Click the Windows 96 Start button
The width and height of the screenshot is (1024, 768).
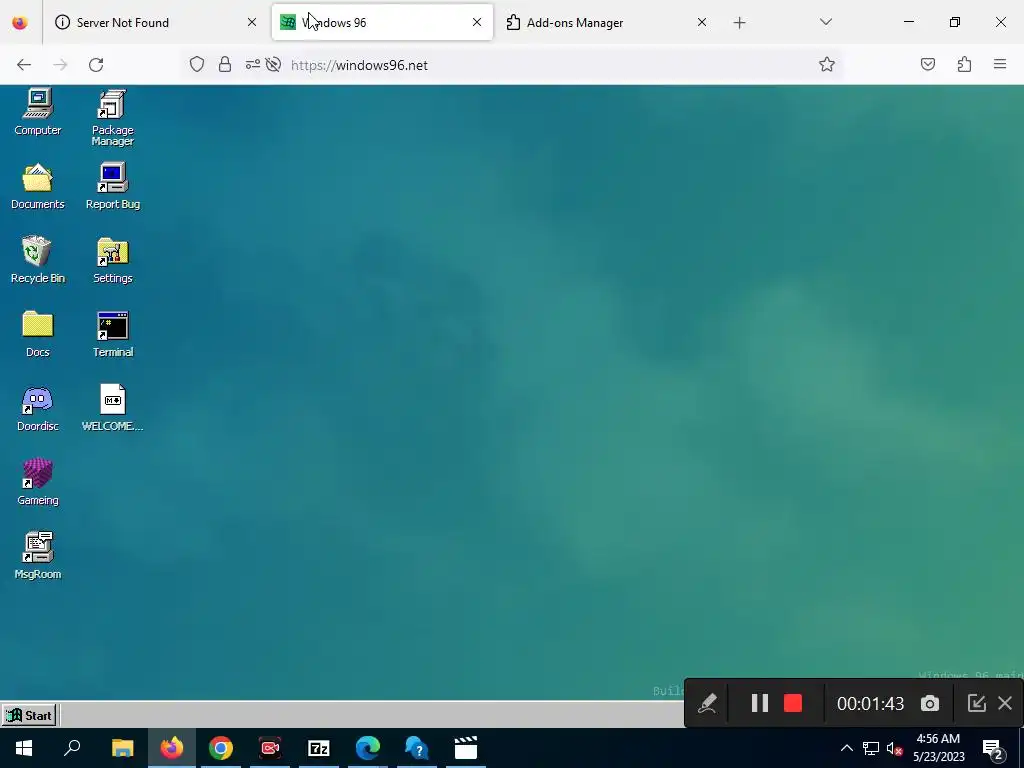(x=29, y=715)
